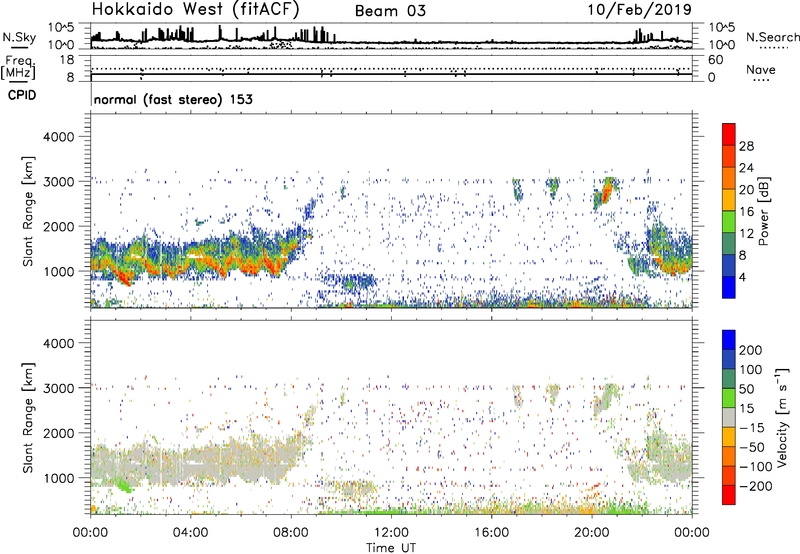Click the Power [dB] colorbar title

(763, 211)
